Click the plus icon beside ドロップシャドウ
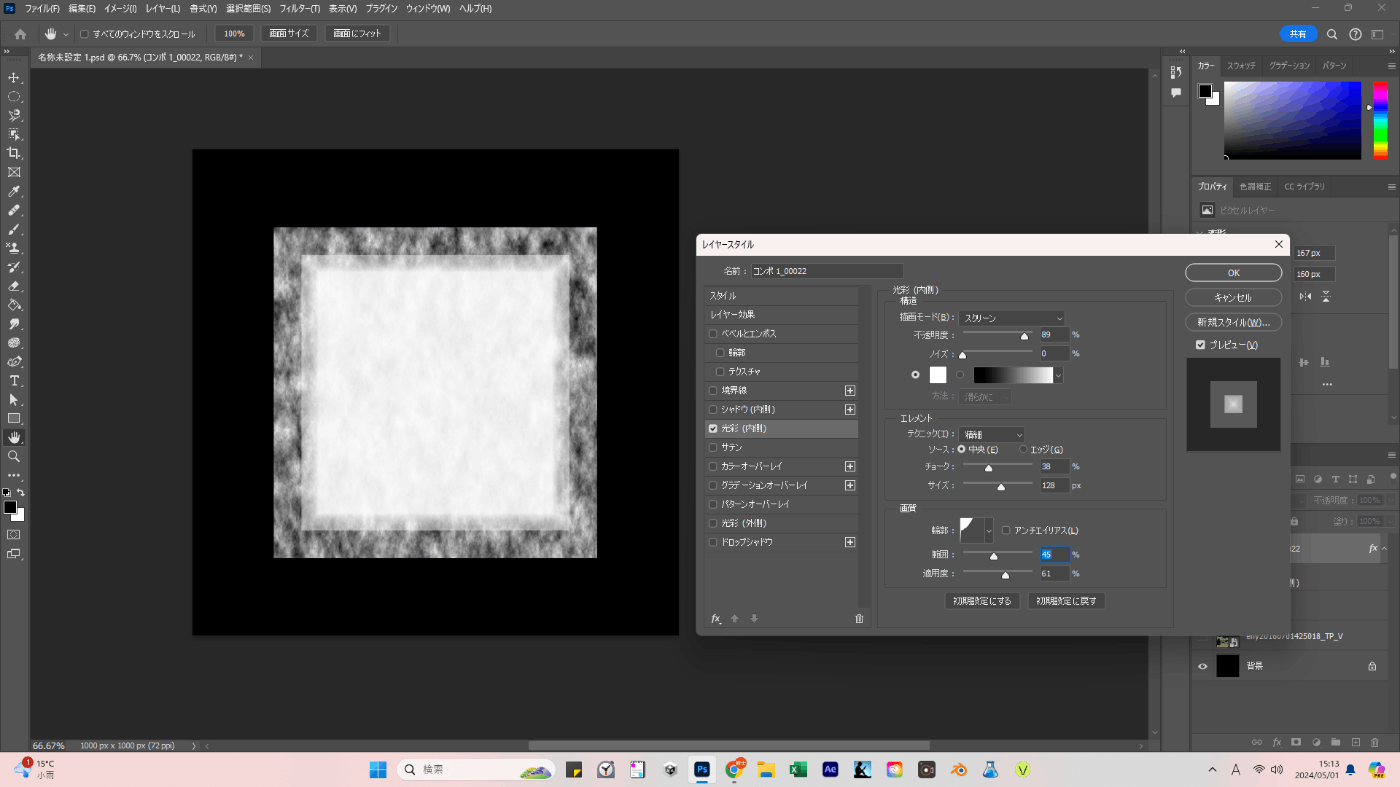1400x787 pixels. [850, 542]
